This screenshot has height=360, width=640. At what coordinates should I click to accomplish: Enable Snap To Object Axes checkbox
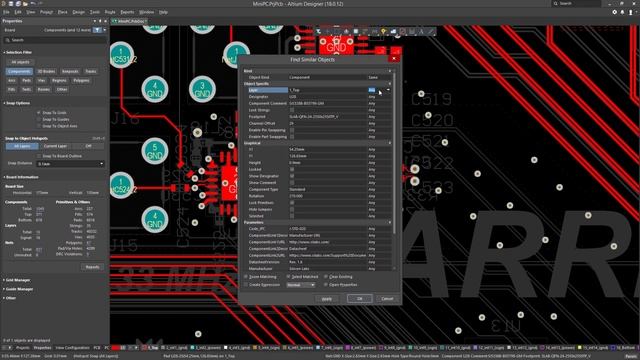pos(39,126)
